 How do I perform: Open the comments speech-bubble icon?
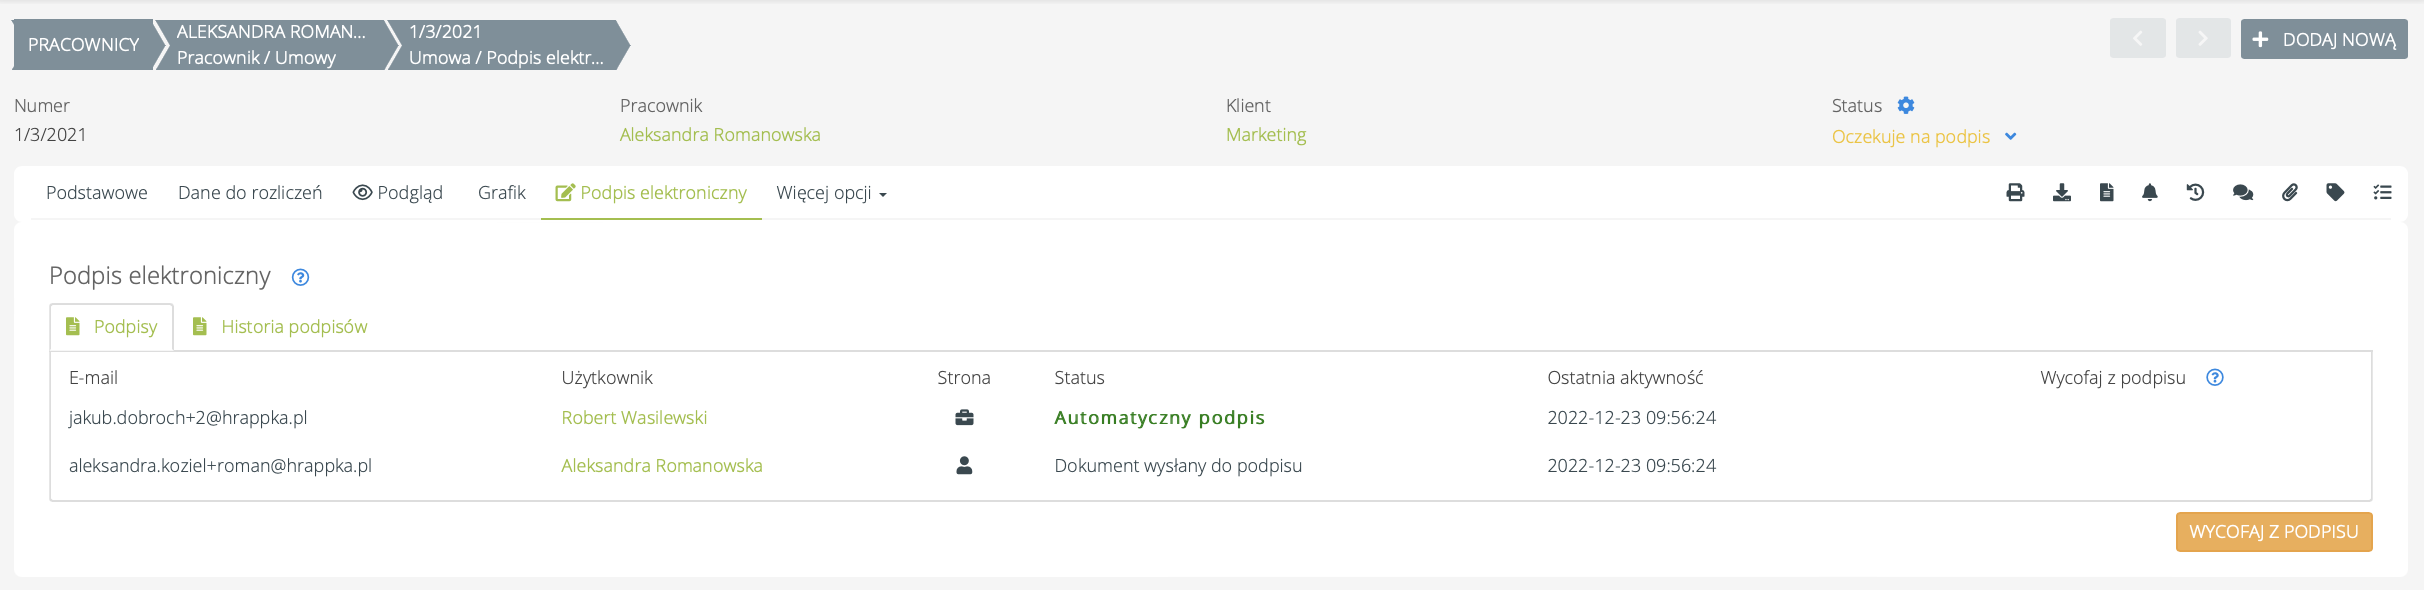2242,193
